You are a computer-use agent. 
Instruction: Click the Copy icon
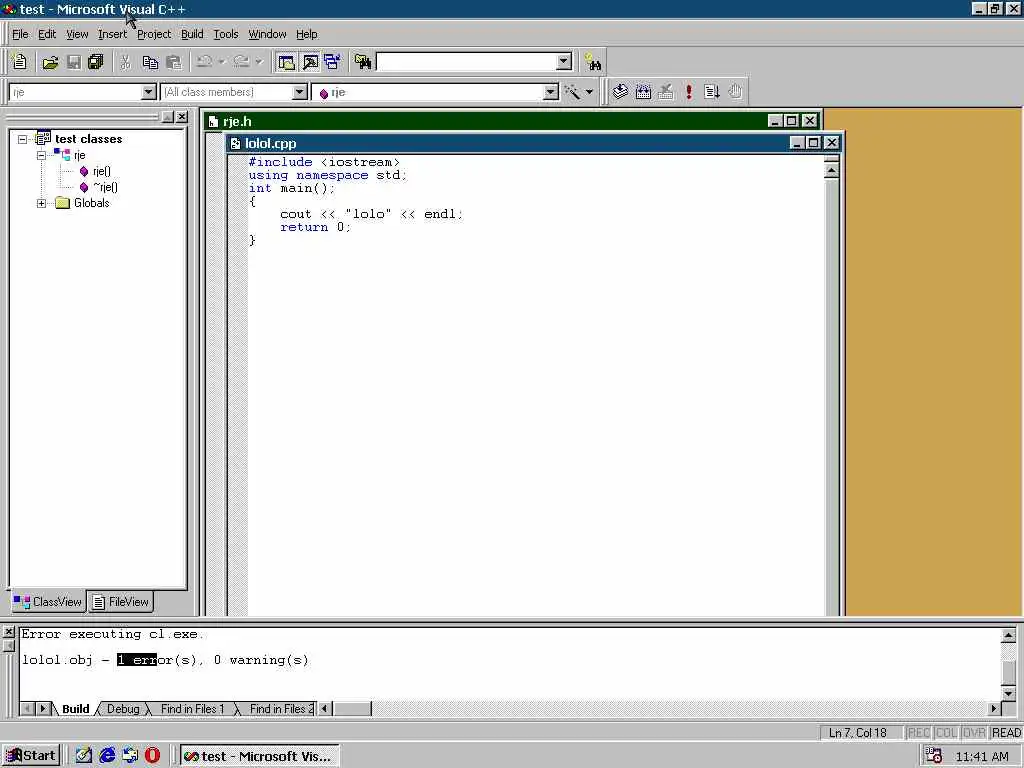(150, 62)
